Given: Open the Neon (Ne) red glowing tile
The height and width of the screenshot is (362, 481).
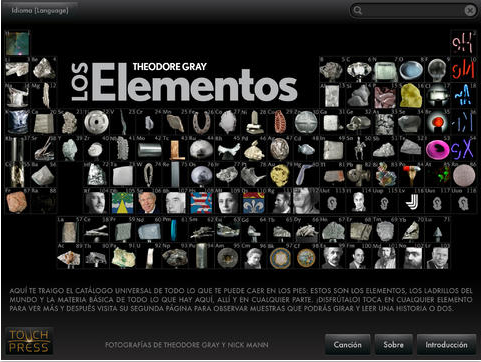Looking at the screenshot, I should coord(463,69).
